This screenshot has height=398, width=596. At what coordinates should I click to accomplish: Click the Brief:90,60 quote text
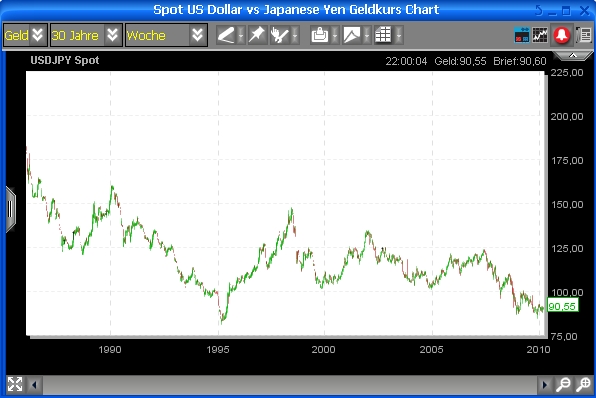point(520,61)
